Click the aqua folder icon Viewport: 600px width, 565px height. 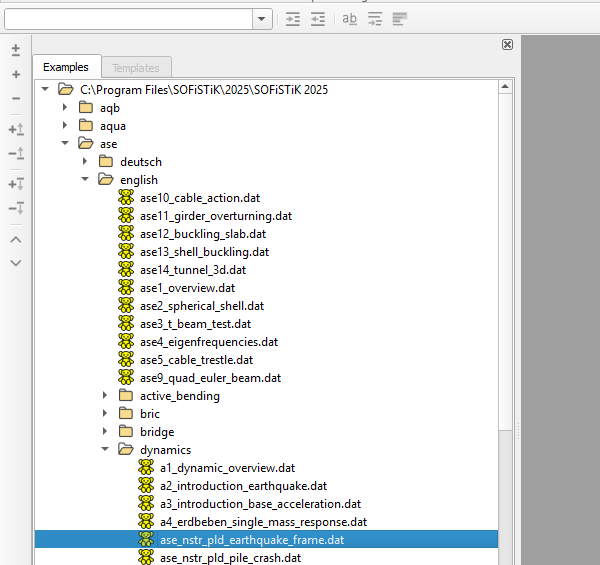(x=86, y=125)
